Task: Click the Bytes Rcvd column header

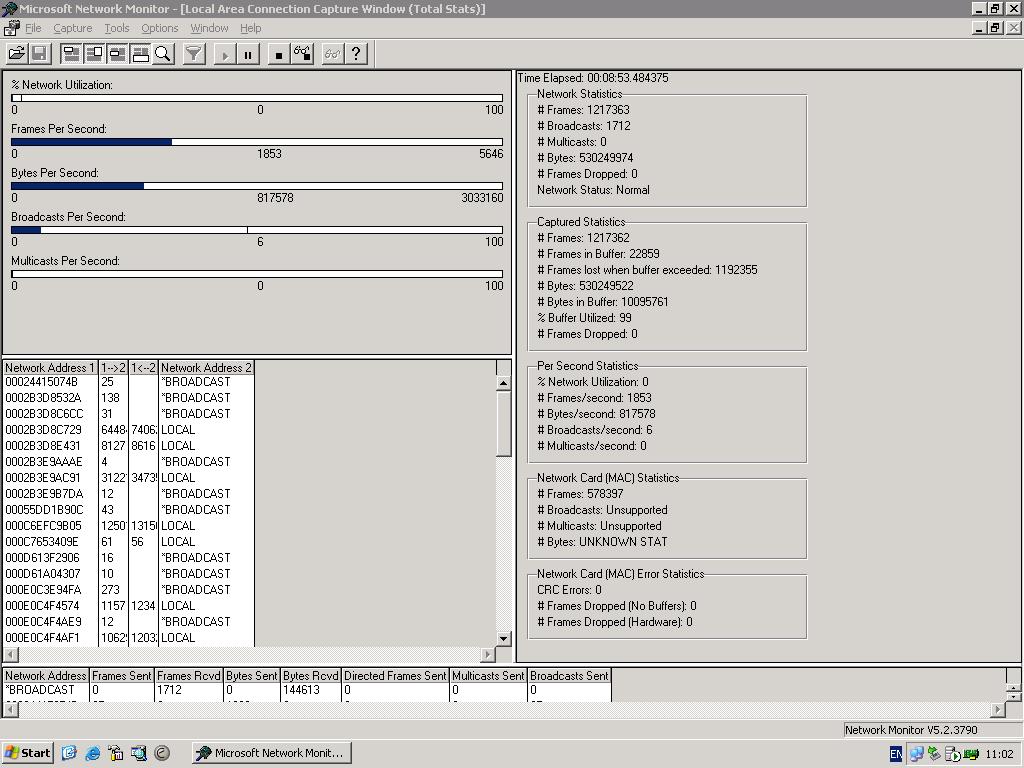Action: click(310, 676)
